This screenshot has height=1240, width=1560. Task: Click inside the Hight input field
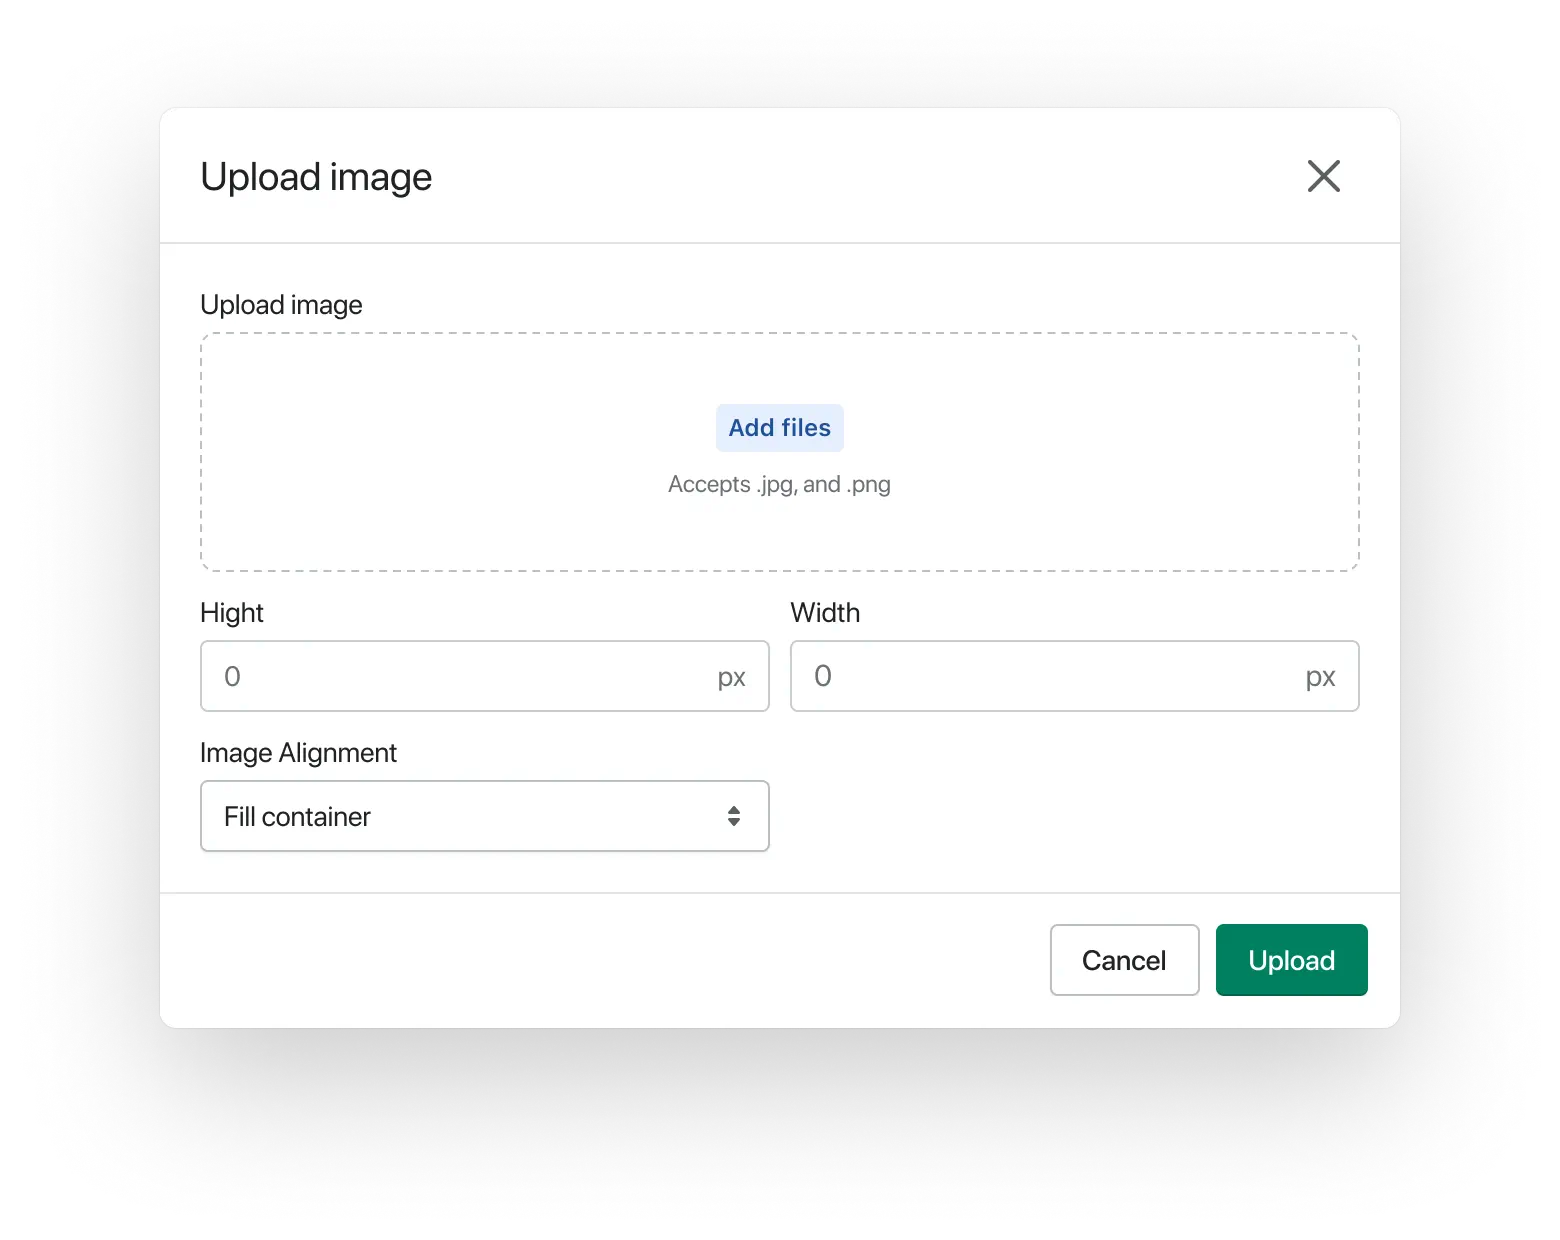[485, 676]
